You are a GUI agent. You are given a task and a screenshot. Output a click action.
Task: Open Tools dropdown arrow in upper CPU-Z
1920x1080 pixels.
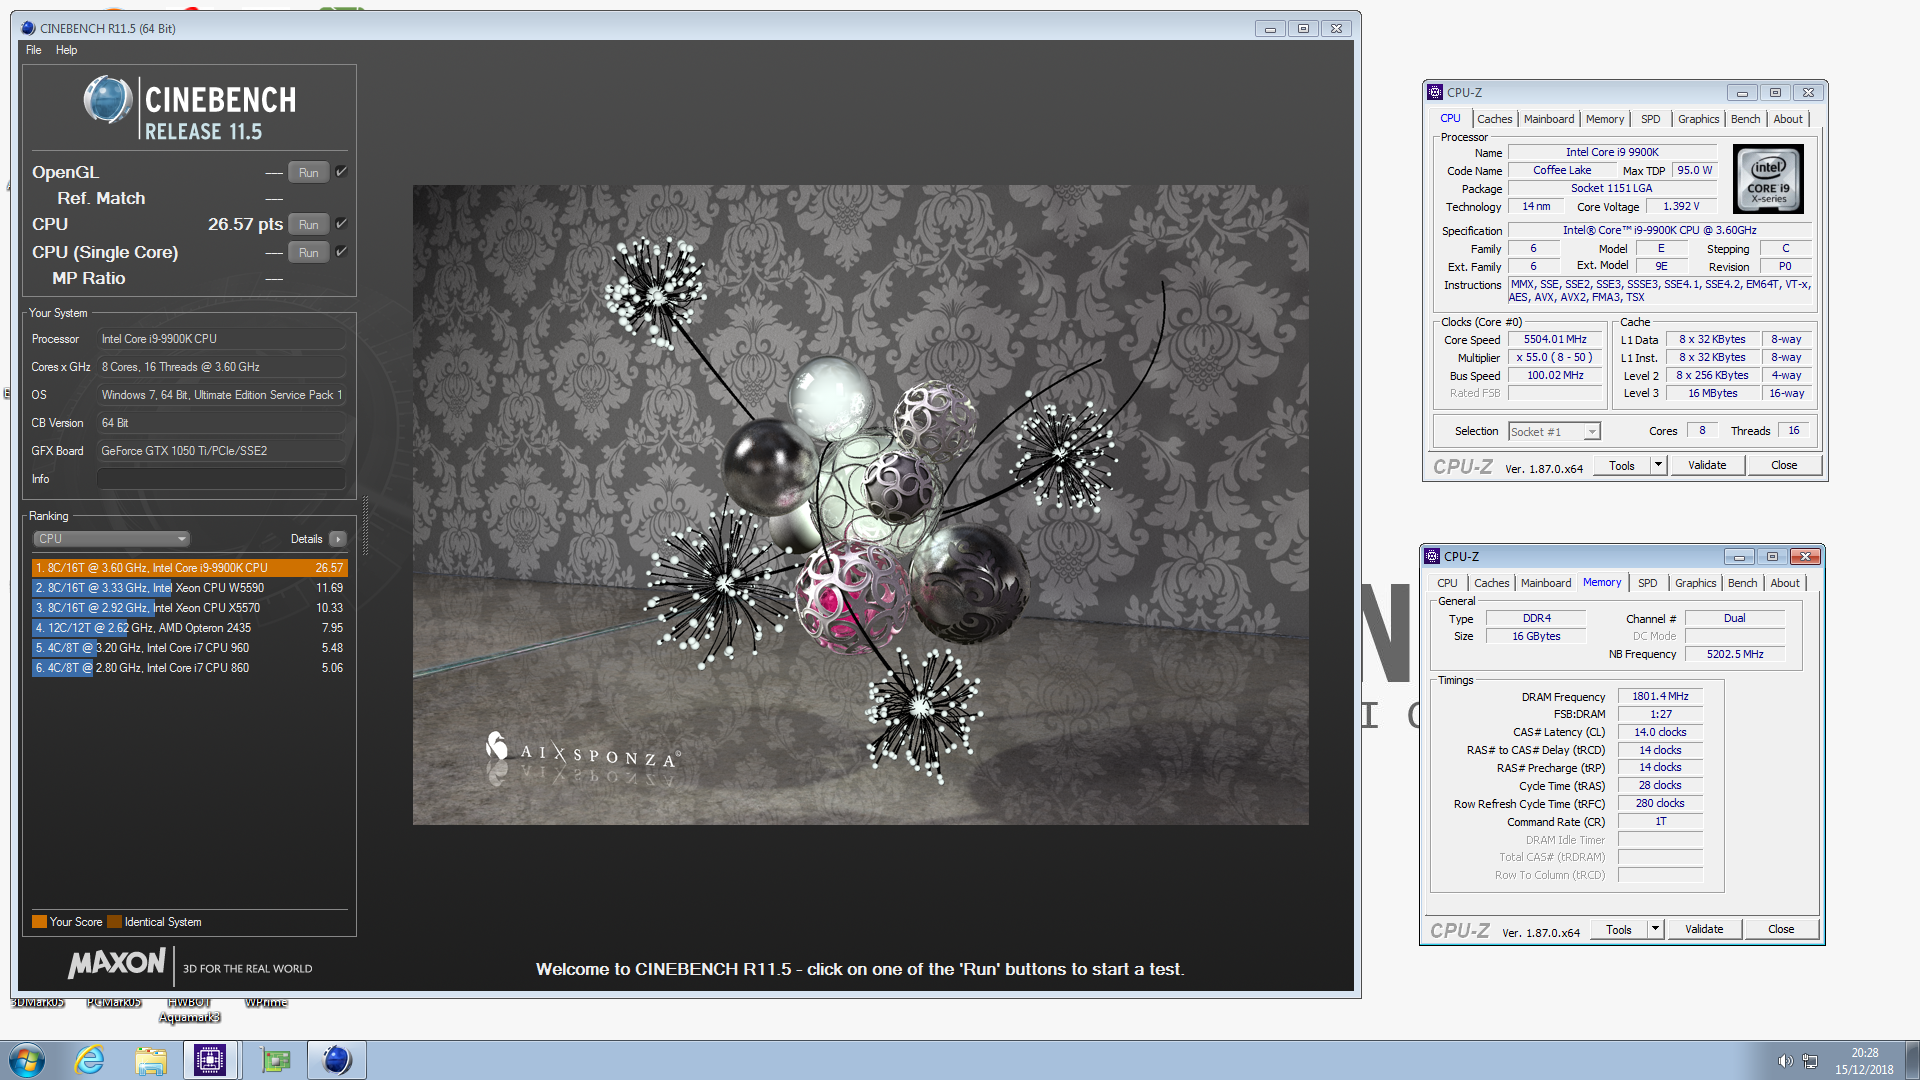click(x=1658, y=465)
